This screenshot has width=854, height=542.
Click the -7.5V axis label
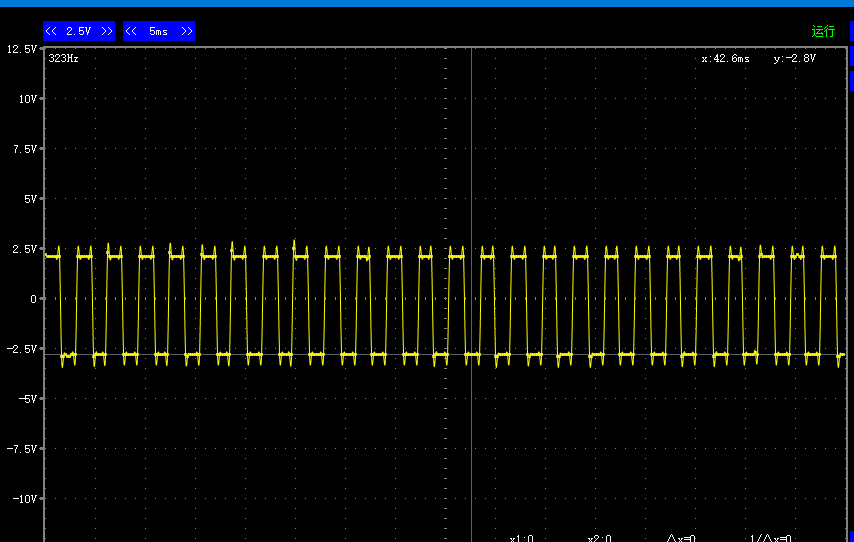coord(21,449)
